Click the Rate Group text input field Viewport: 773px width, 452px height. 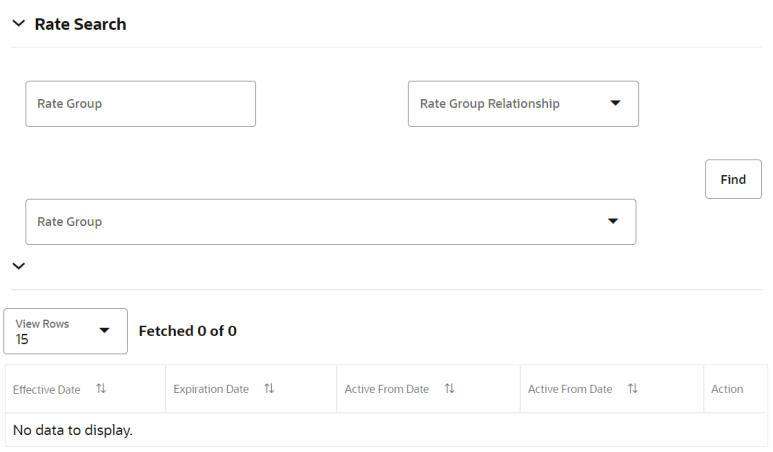(141, 104)
